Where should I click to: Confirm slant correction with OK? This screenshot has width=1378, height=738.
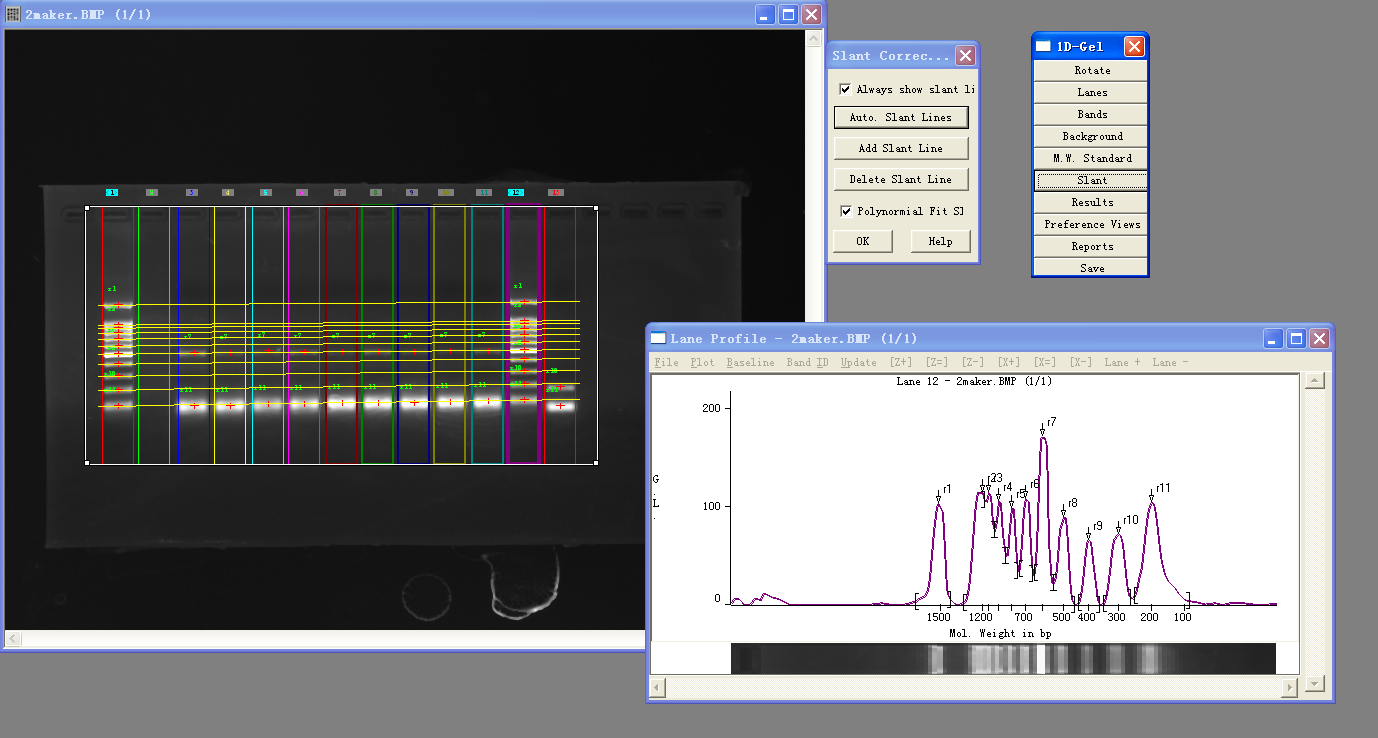click(x=863, y=241)
